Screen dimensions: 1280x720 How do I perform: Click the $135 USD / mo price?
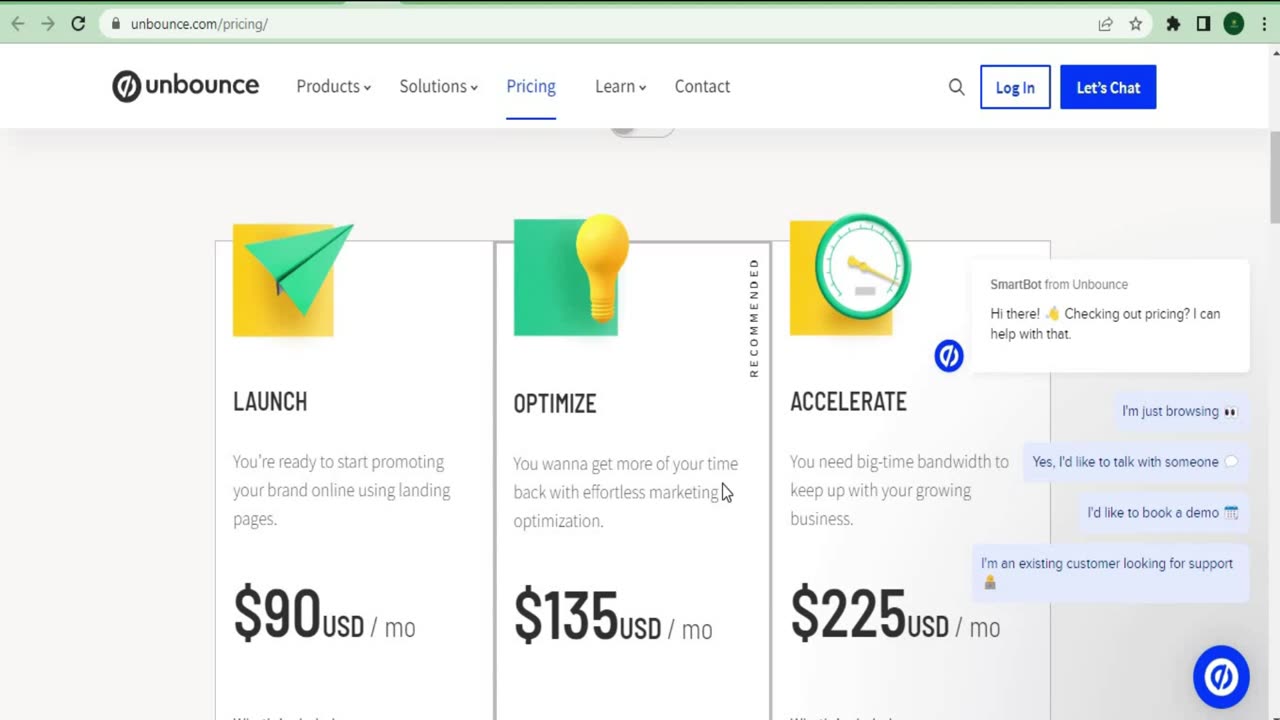tap(613, 616)
